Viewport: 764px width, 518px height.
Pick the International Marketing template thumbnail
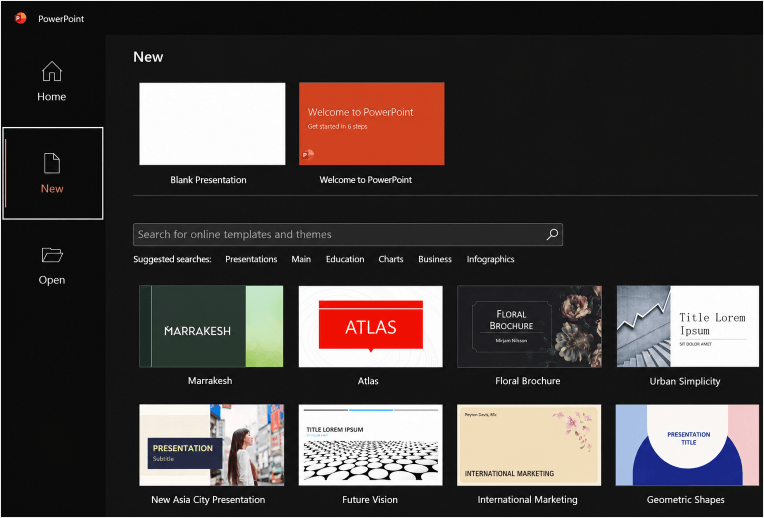tap(529, 445)
